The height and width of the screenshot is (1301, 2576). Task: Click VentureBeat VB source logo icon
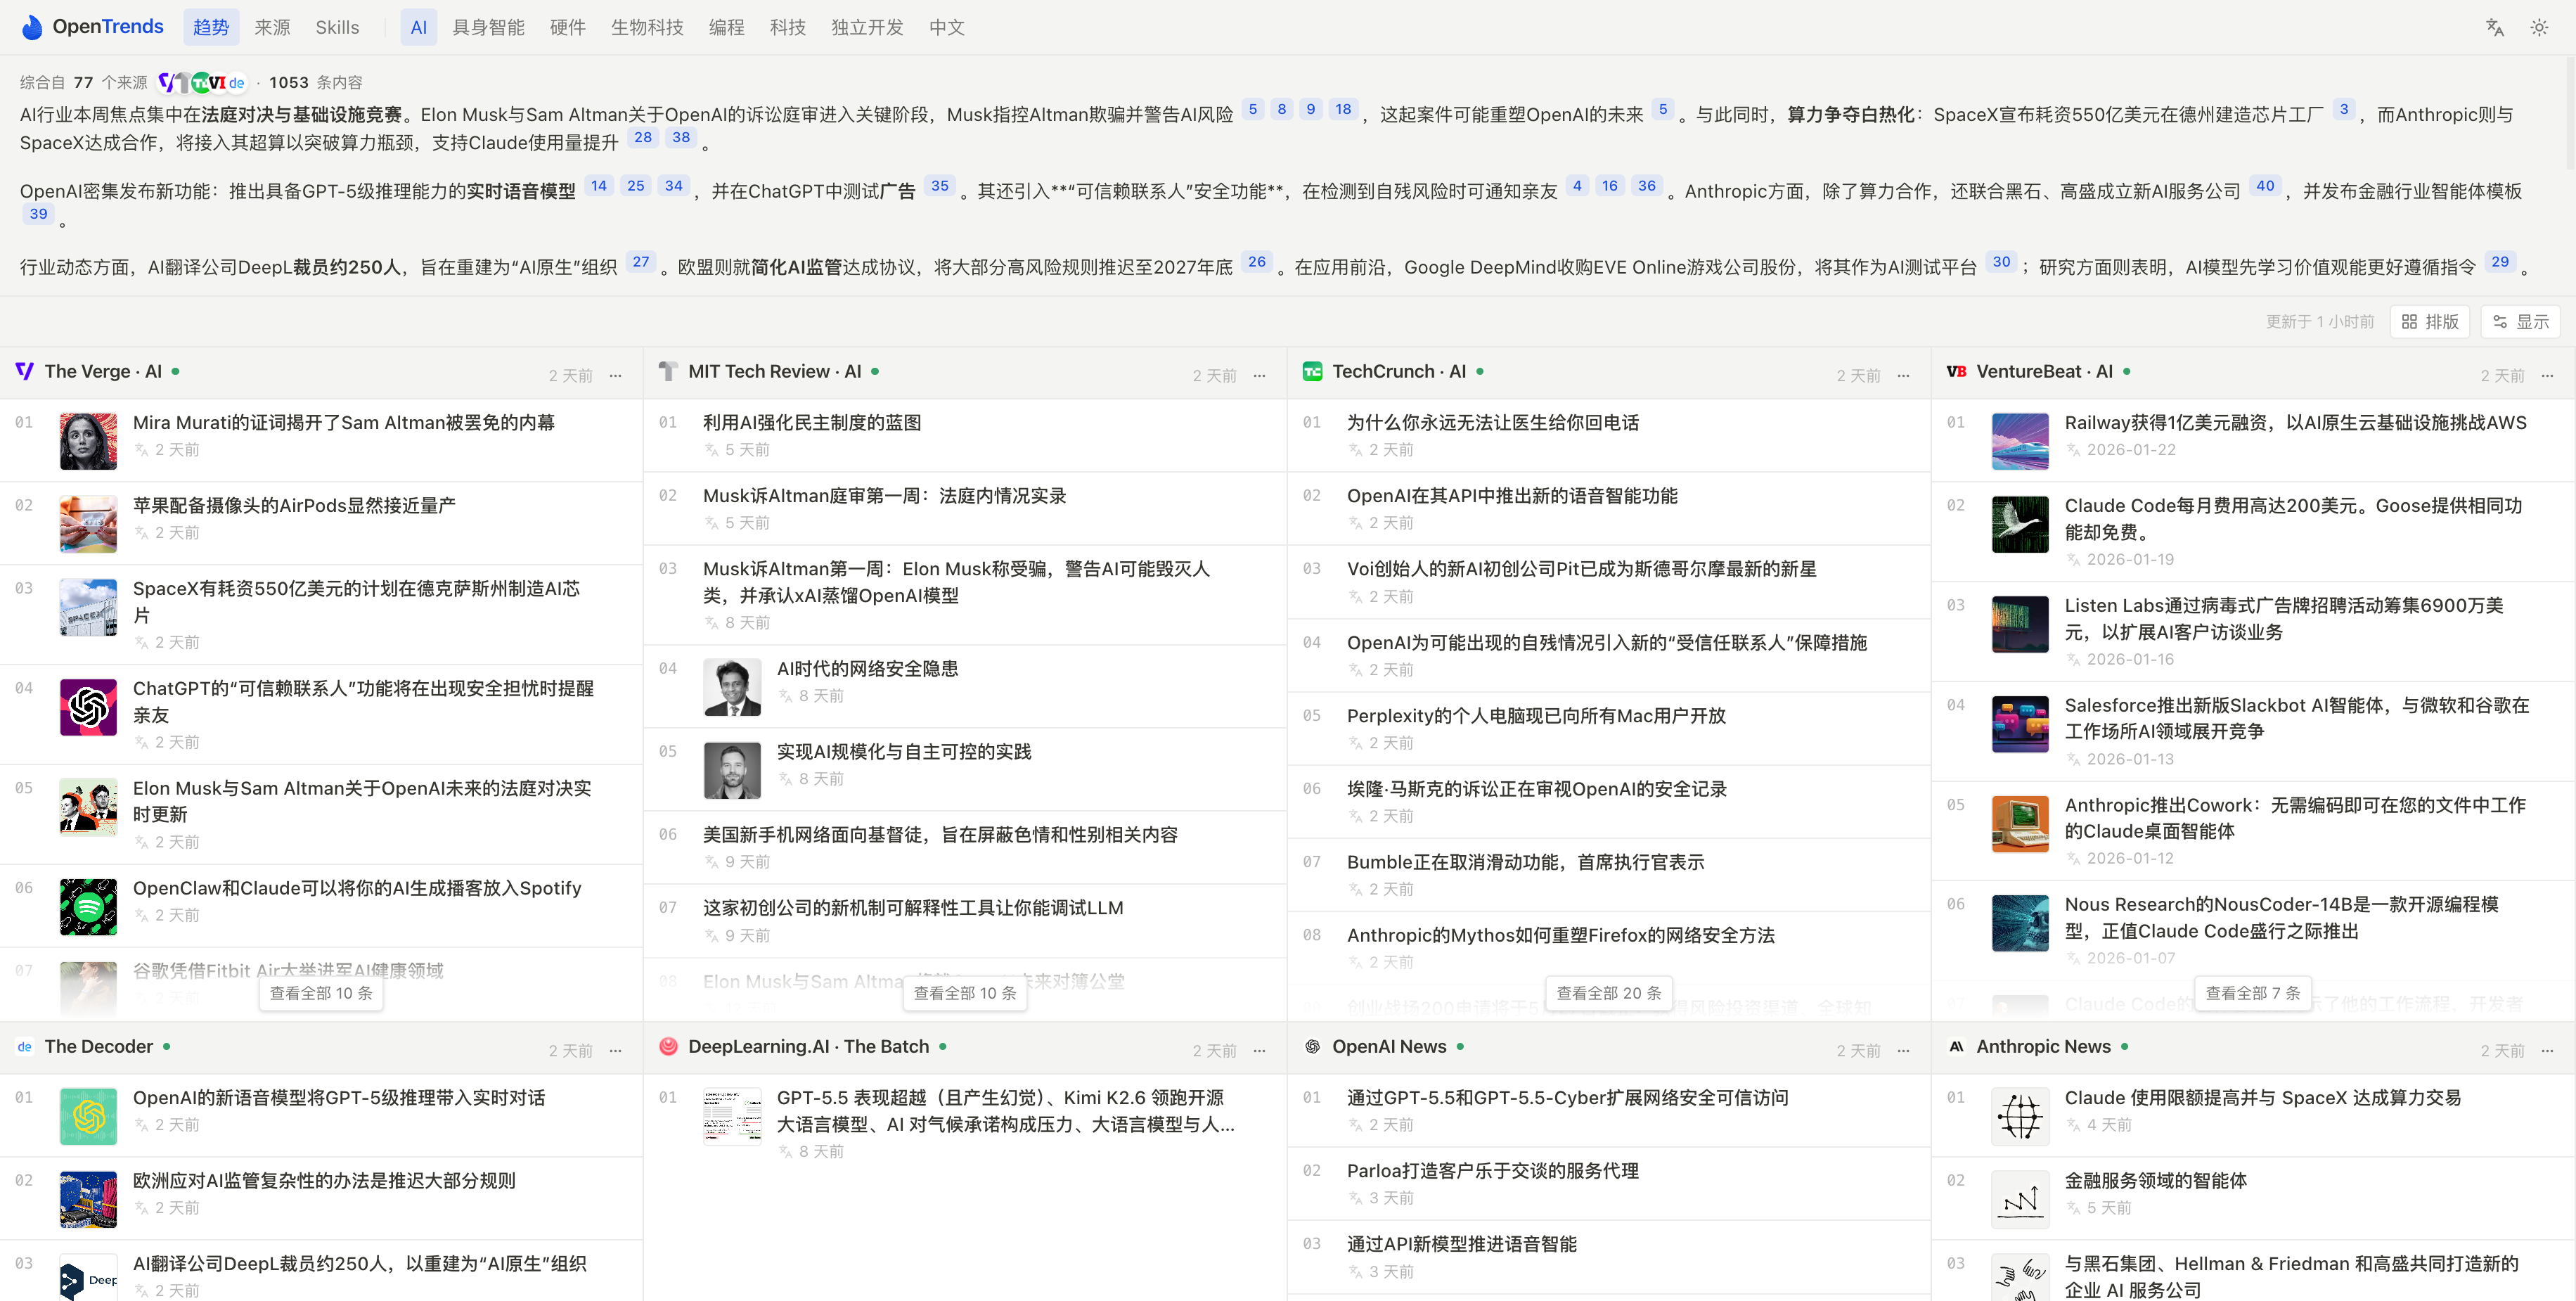[1957, 371]
